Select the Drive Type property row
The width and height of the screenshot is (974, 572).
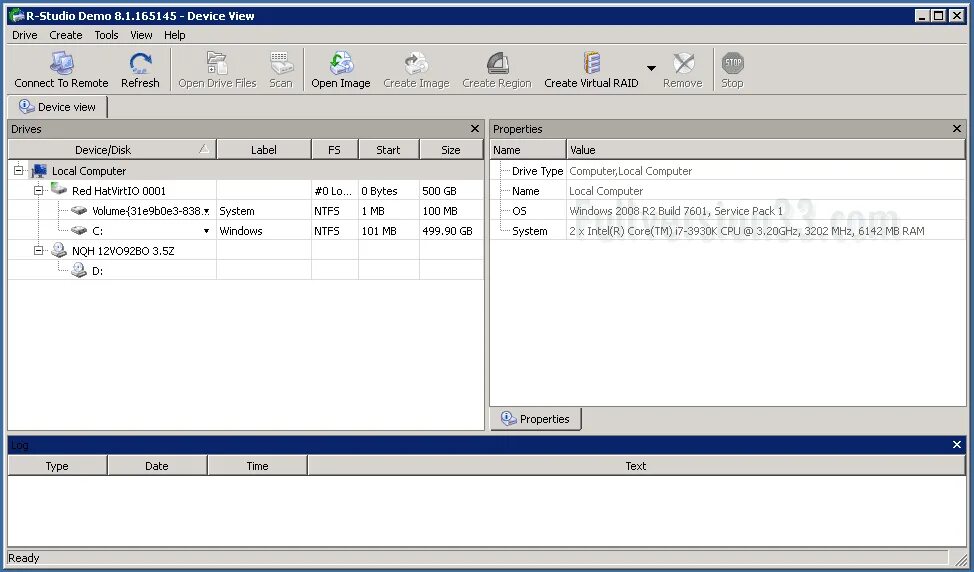click(728, 171)
